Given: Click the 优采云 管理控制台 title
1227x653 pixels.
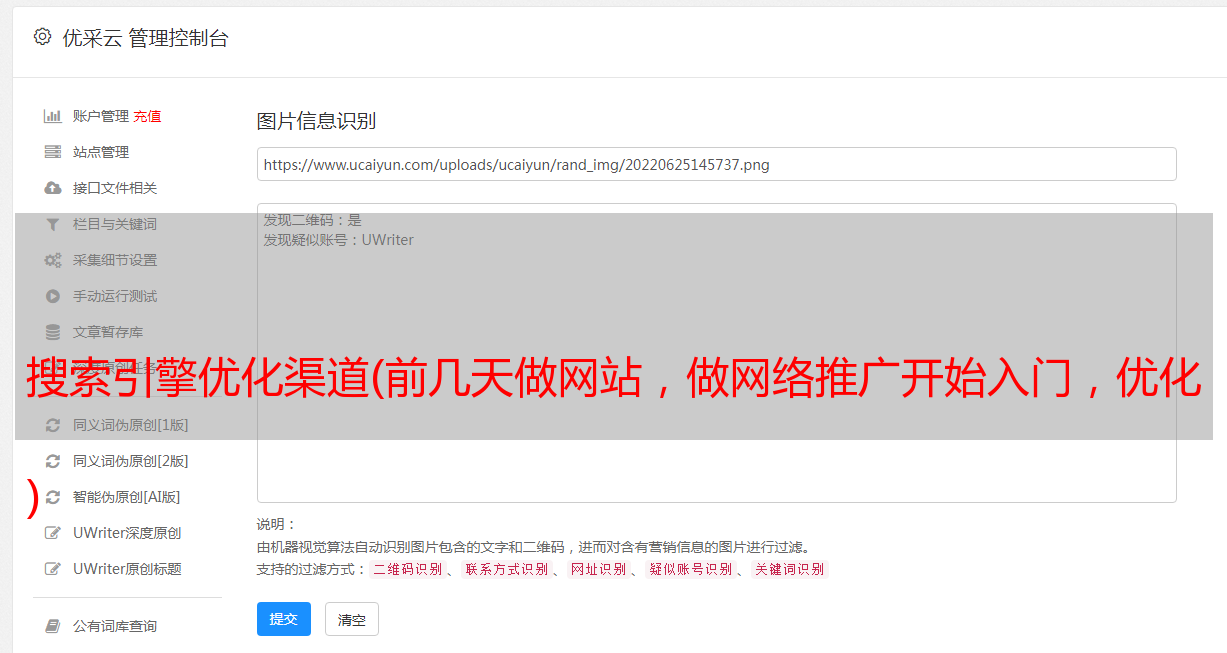Looking at the screenshot, I should pos(145,38).
